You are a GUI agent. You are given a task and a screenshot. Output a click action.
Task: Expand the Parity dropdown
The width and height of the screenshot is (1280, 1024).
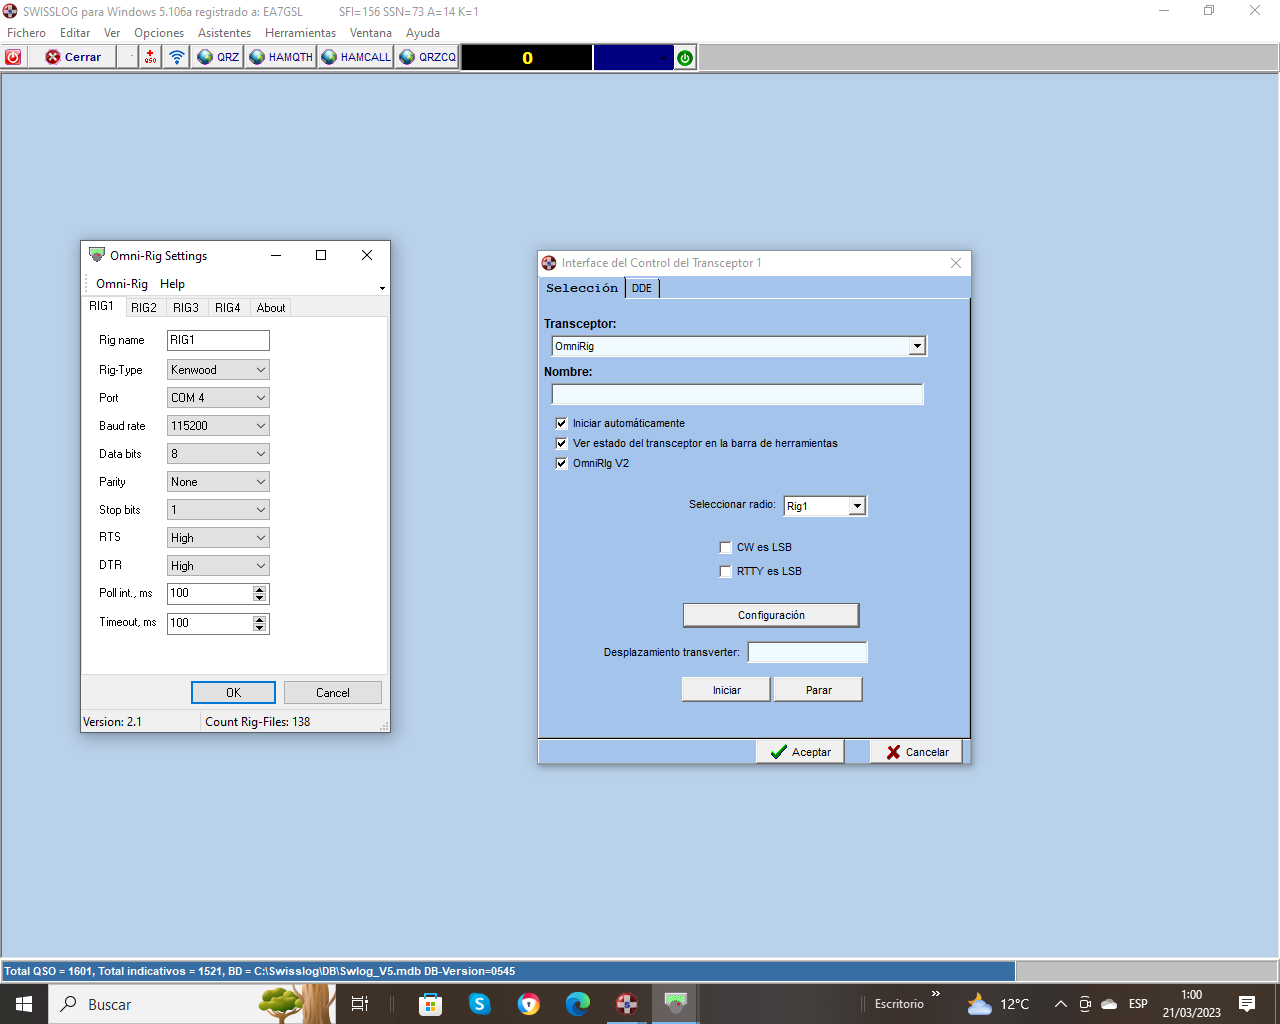click(218, 482)
